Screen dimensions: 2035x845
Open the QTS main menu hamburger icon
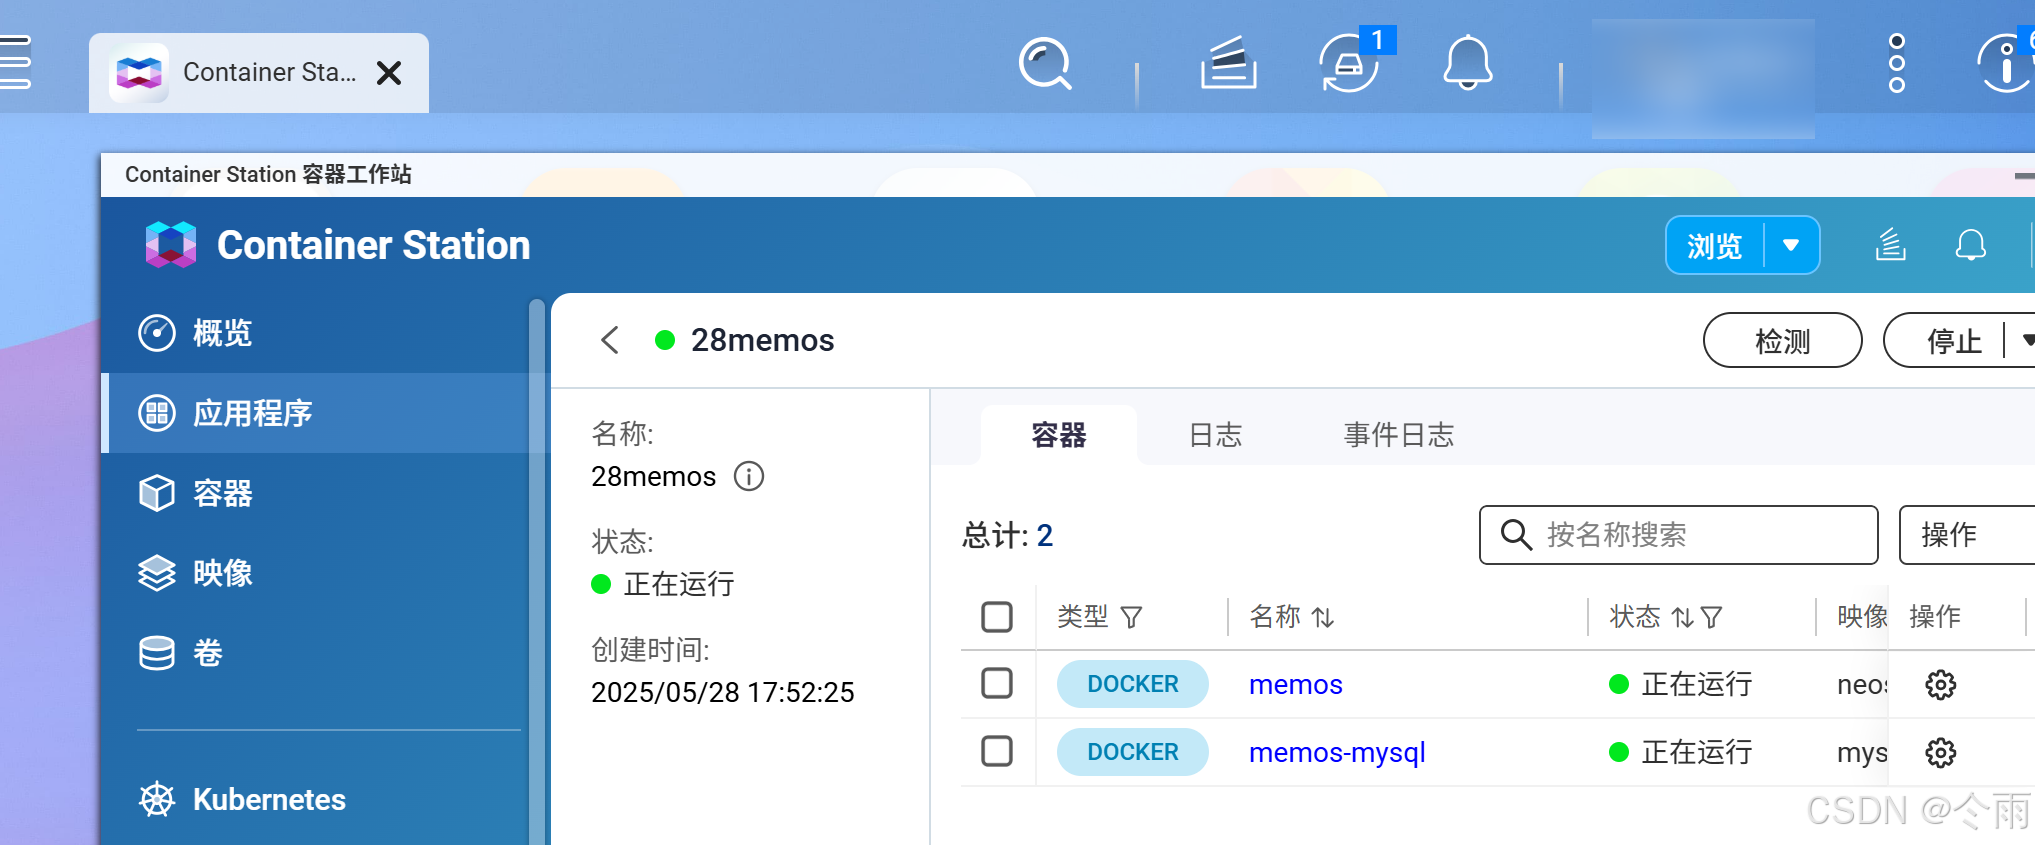(14, 62)
